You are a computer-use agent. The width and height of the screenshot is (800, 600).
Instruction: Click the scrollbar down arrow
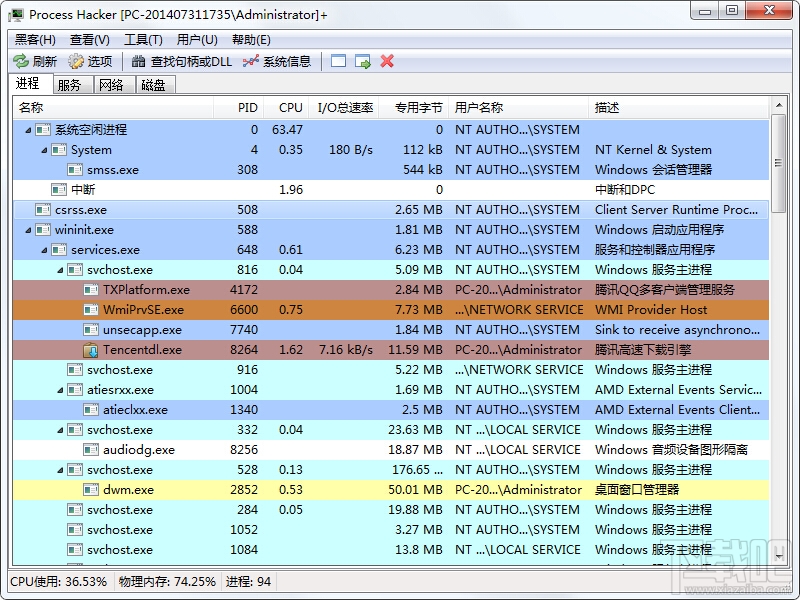click(778, 556)
